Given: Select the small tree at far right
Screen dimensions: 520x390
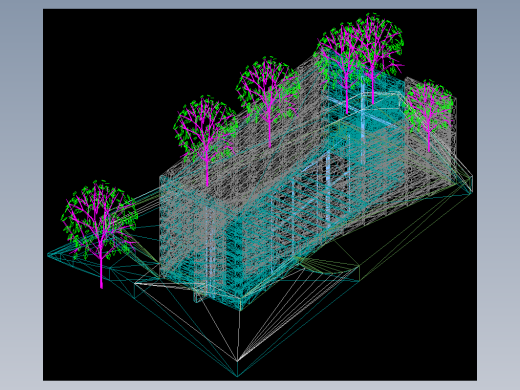Looking at the screenshot, I should point(428,110).
